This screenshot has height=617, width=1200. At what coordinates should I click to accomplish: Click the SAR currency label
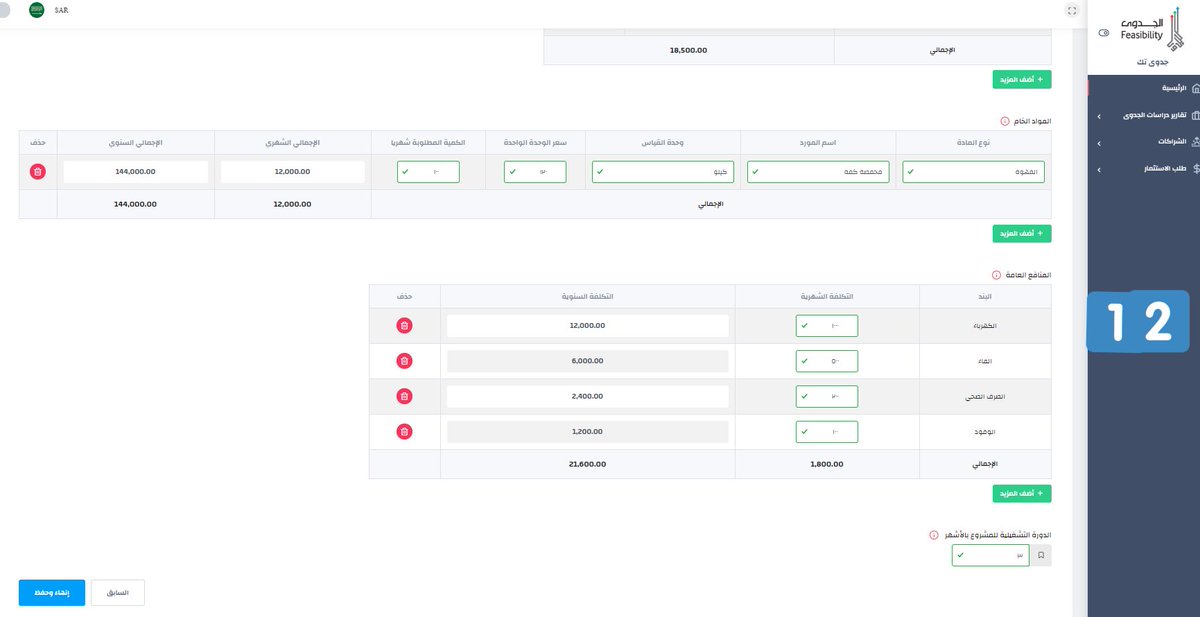(62, 10)
